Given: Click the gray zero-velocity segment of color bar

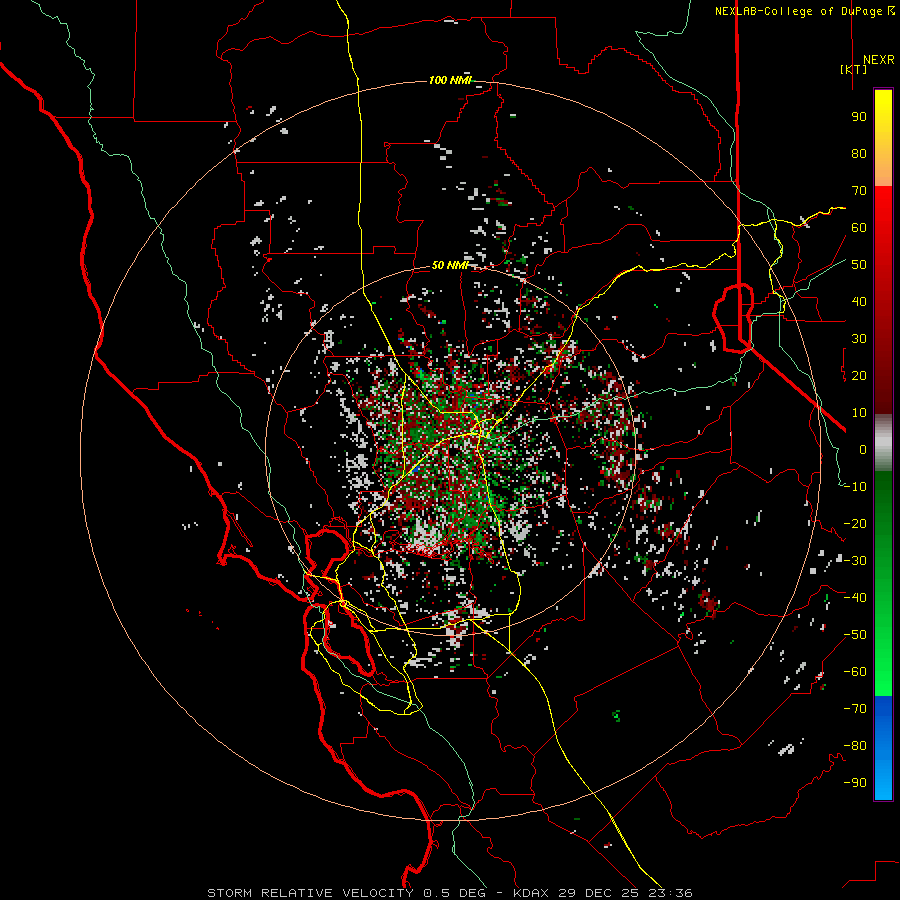Looking at the screenshot, I should [883, 443].
